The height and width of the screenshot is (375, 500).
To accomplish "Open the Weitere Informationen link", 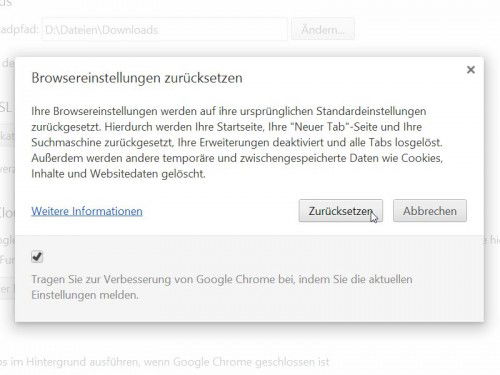I will point(87,211).
